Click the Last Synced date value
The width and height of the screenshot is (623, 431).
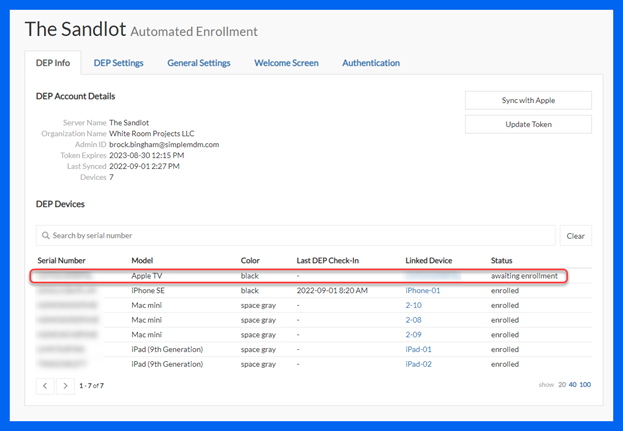pos(144,166)
